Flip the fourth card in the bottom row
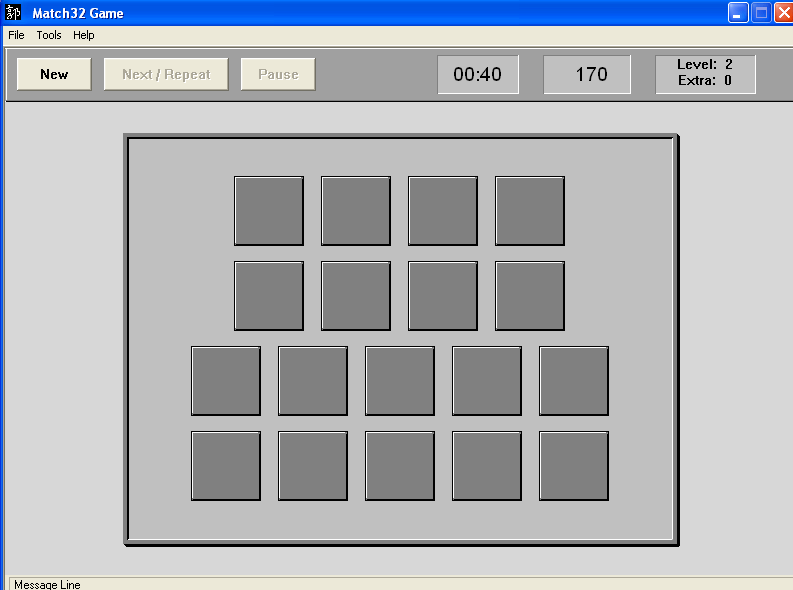This screenshot has height=590, width=793. click(x=487, y=466)
